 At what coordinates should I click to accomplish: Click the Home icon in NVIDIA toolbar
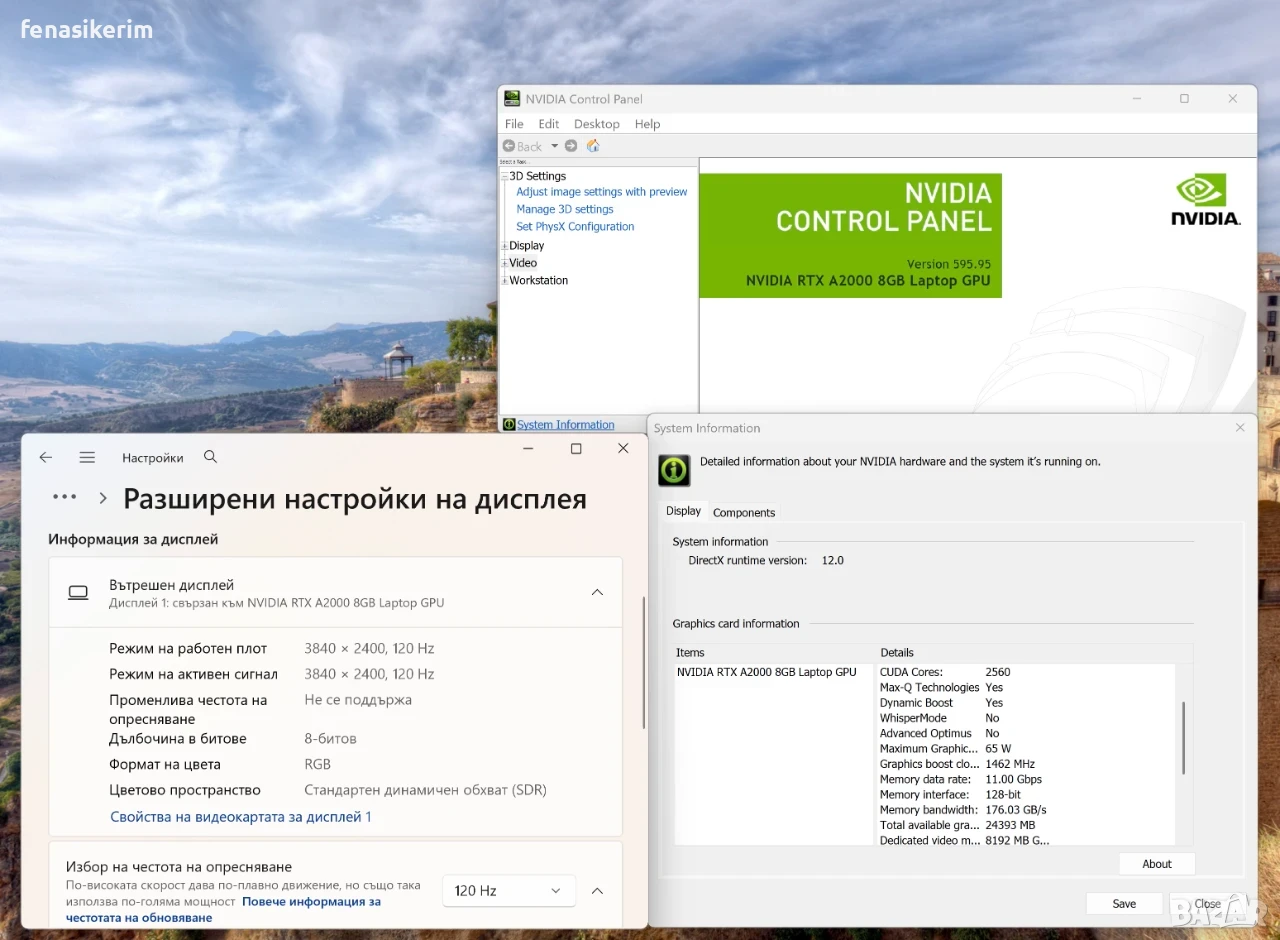[x=593, y=146]
